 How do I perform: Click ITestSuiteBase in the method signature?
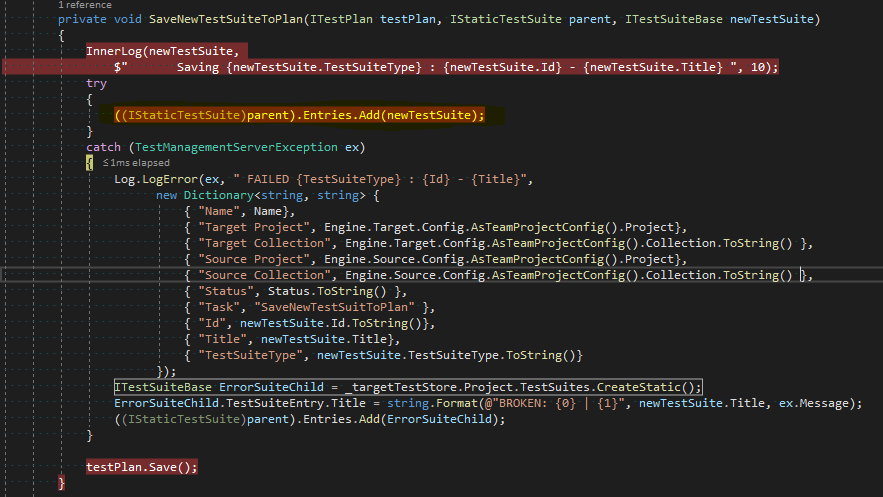tap(674, 19)
